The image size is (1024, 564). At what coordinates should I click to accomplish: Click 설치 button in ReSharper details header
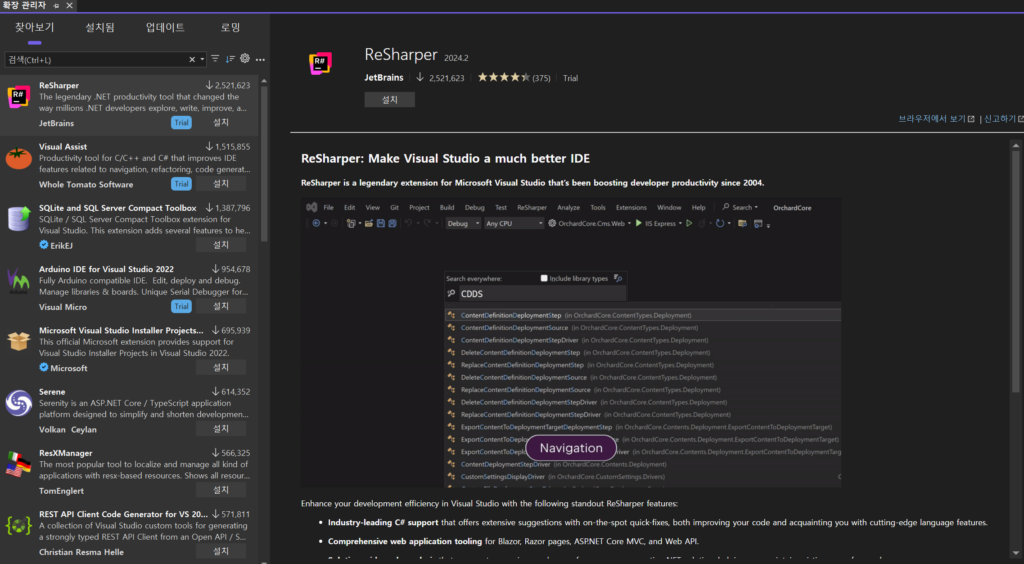coord(389,100)
